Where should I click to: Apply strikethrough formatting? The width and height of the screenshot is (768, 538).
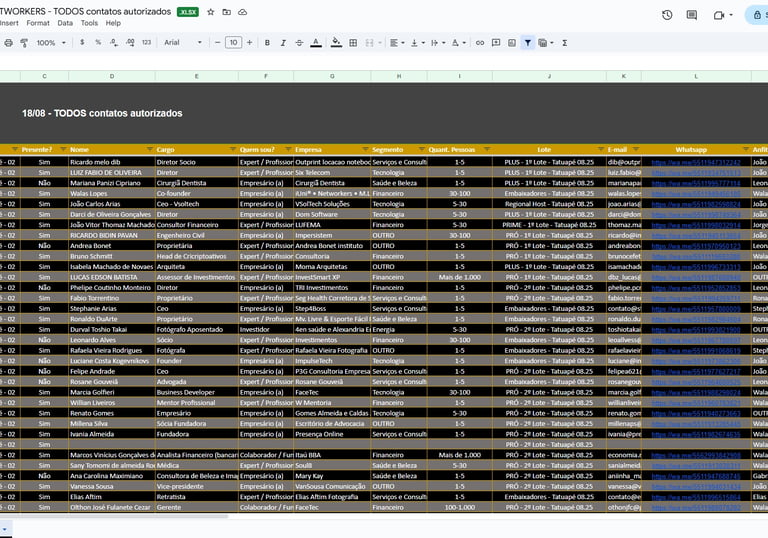pyautogui.click(x=299, y=43)
